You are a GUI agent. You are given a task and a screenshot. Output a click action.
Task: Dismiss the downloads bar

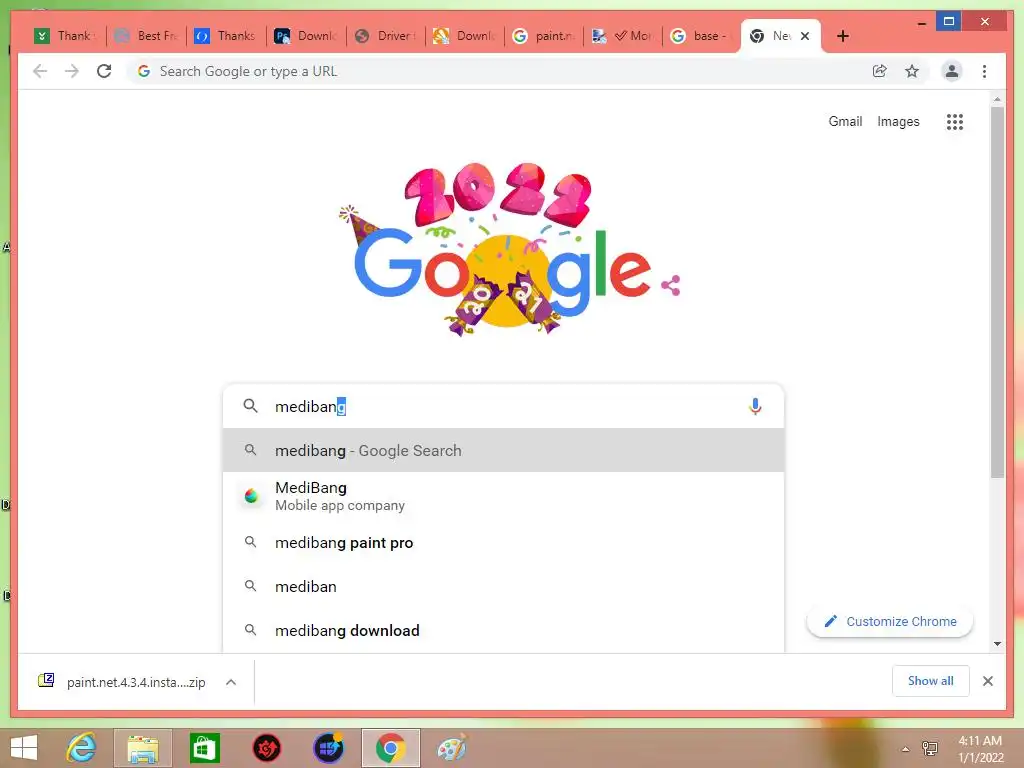[987, 681]
